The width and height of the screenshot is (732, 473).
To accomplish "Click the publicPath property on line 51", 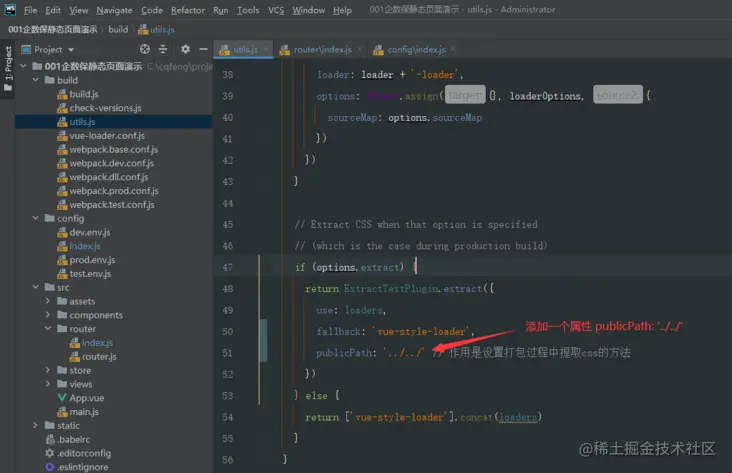I will (344, 353).
